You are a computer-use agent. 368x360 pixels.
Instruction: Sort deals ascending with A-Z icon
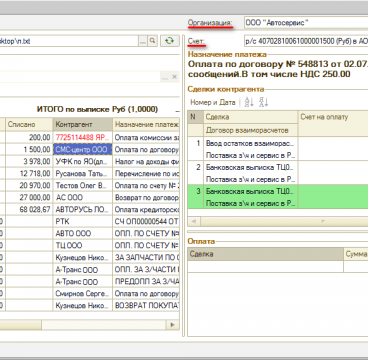249,102
